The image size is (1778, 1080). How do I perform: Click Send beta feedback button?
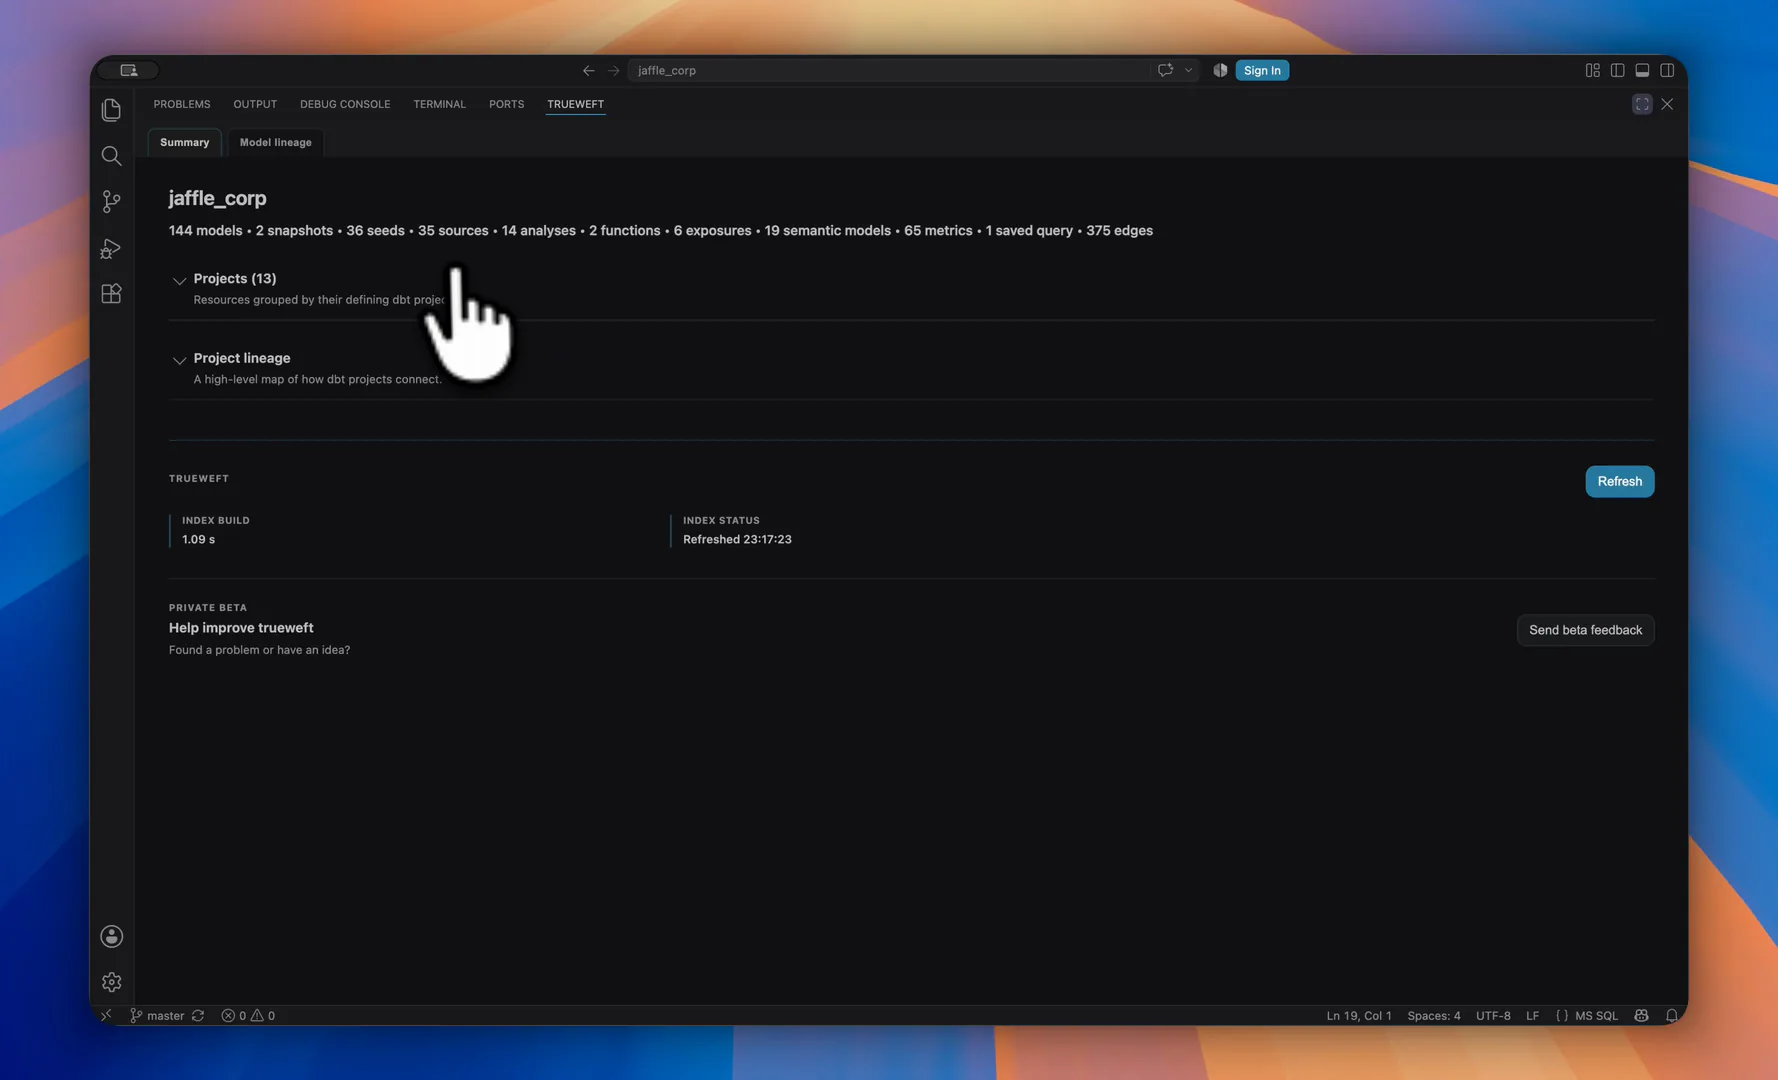pos(1585,630)
